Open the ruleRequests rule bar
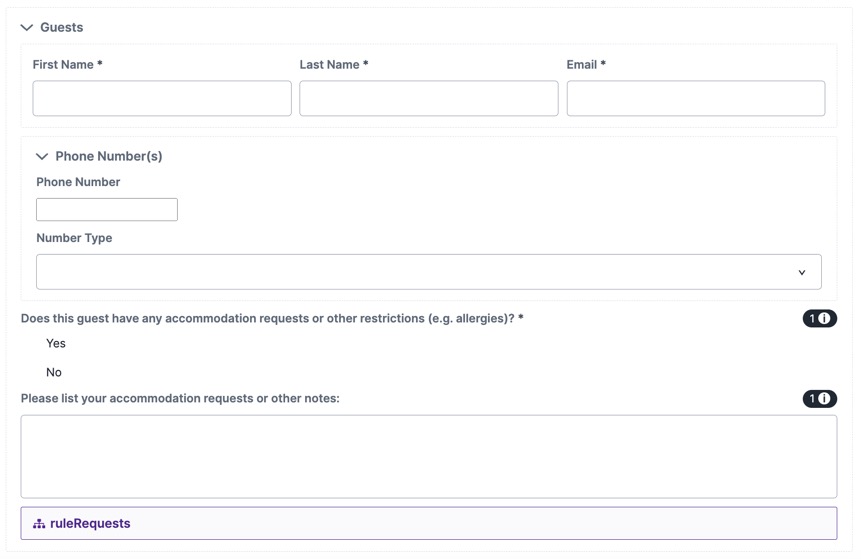This screenshot has height=559, width=861. 429,523
